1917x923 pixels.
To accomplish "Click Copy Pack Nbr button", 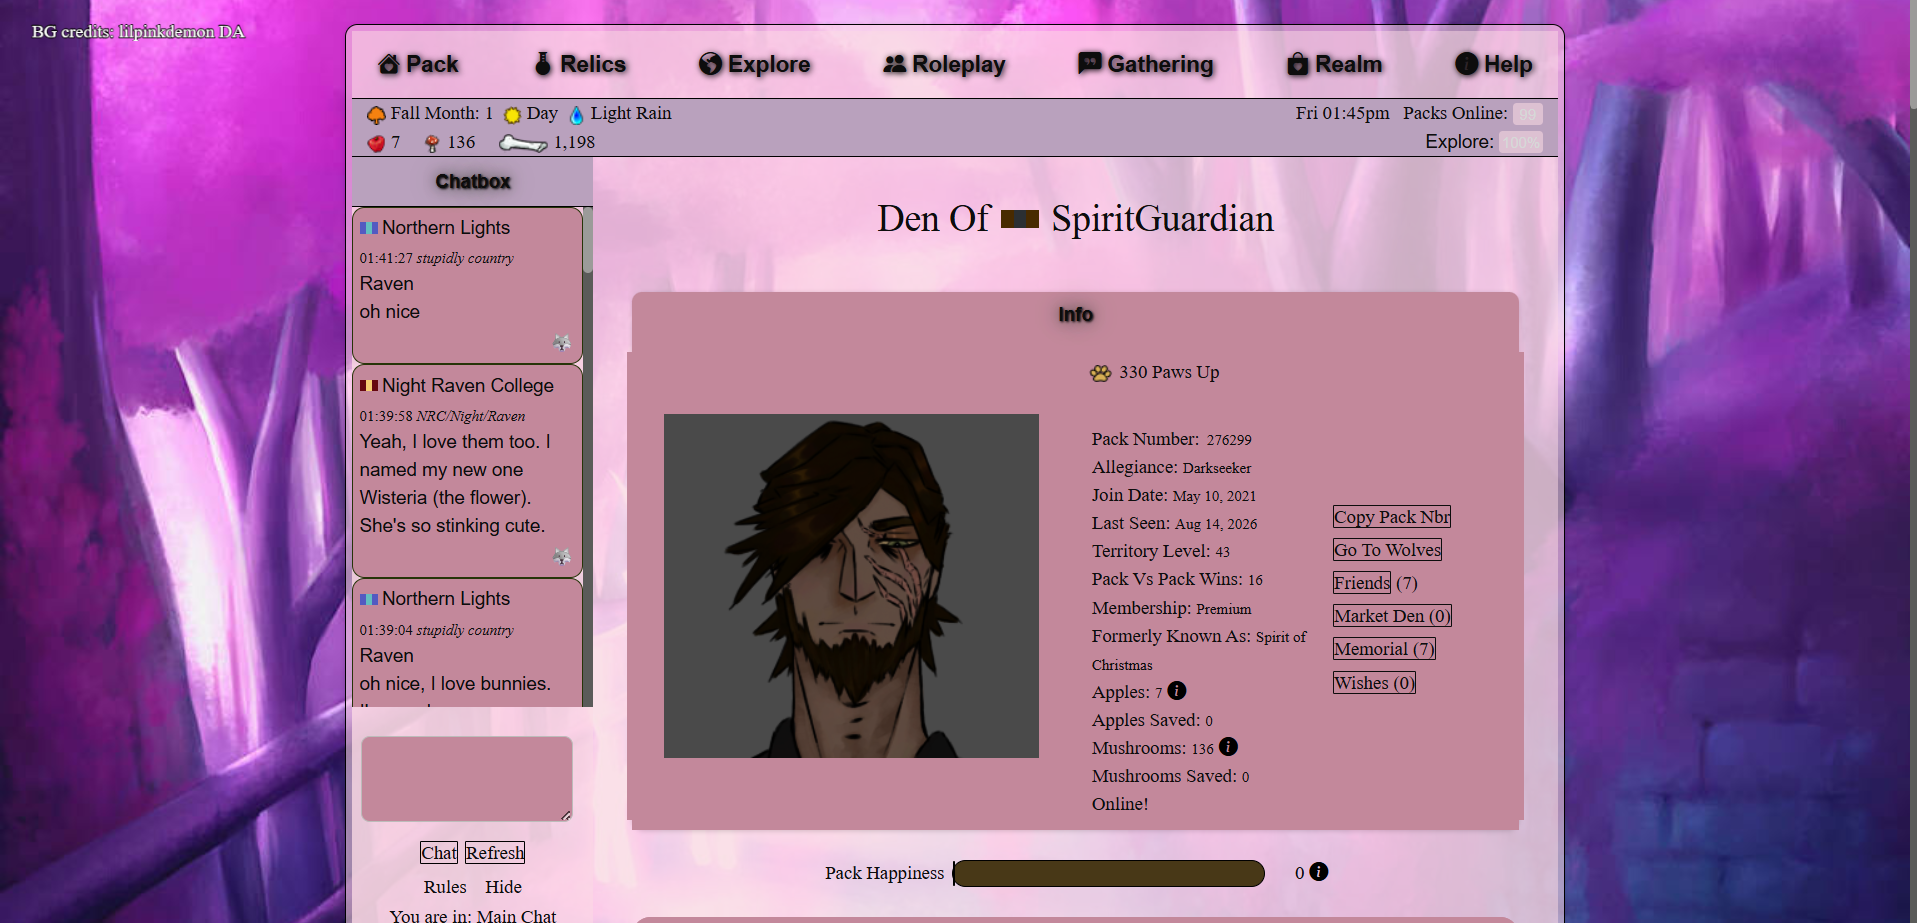I will pyautogui.click(x=1392, y=517).
